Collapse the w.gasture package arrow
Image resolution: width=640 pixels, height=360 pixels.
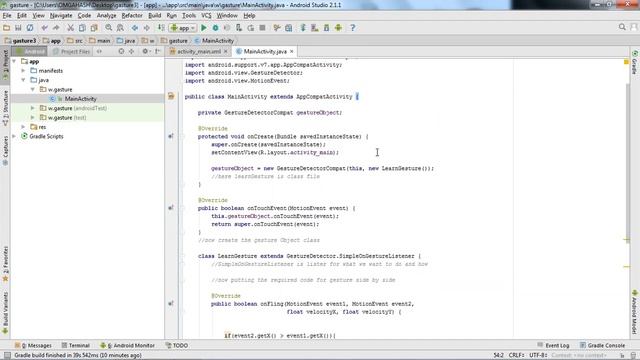(x=33, y=89)
